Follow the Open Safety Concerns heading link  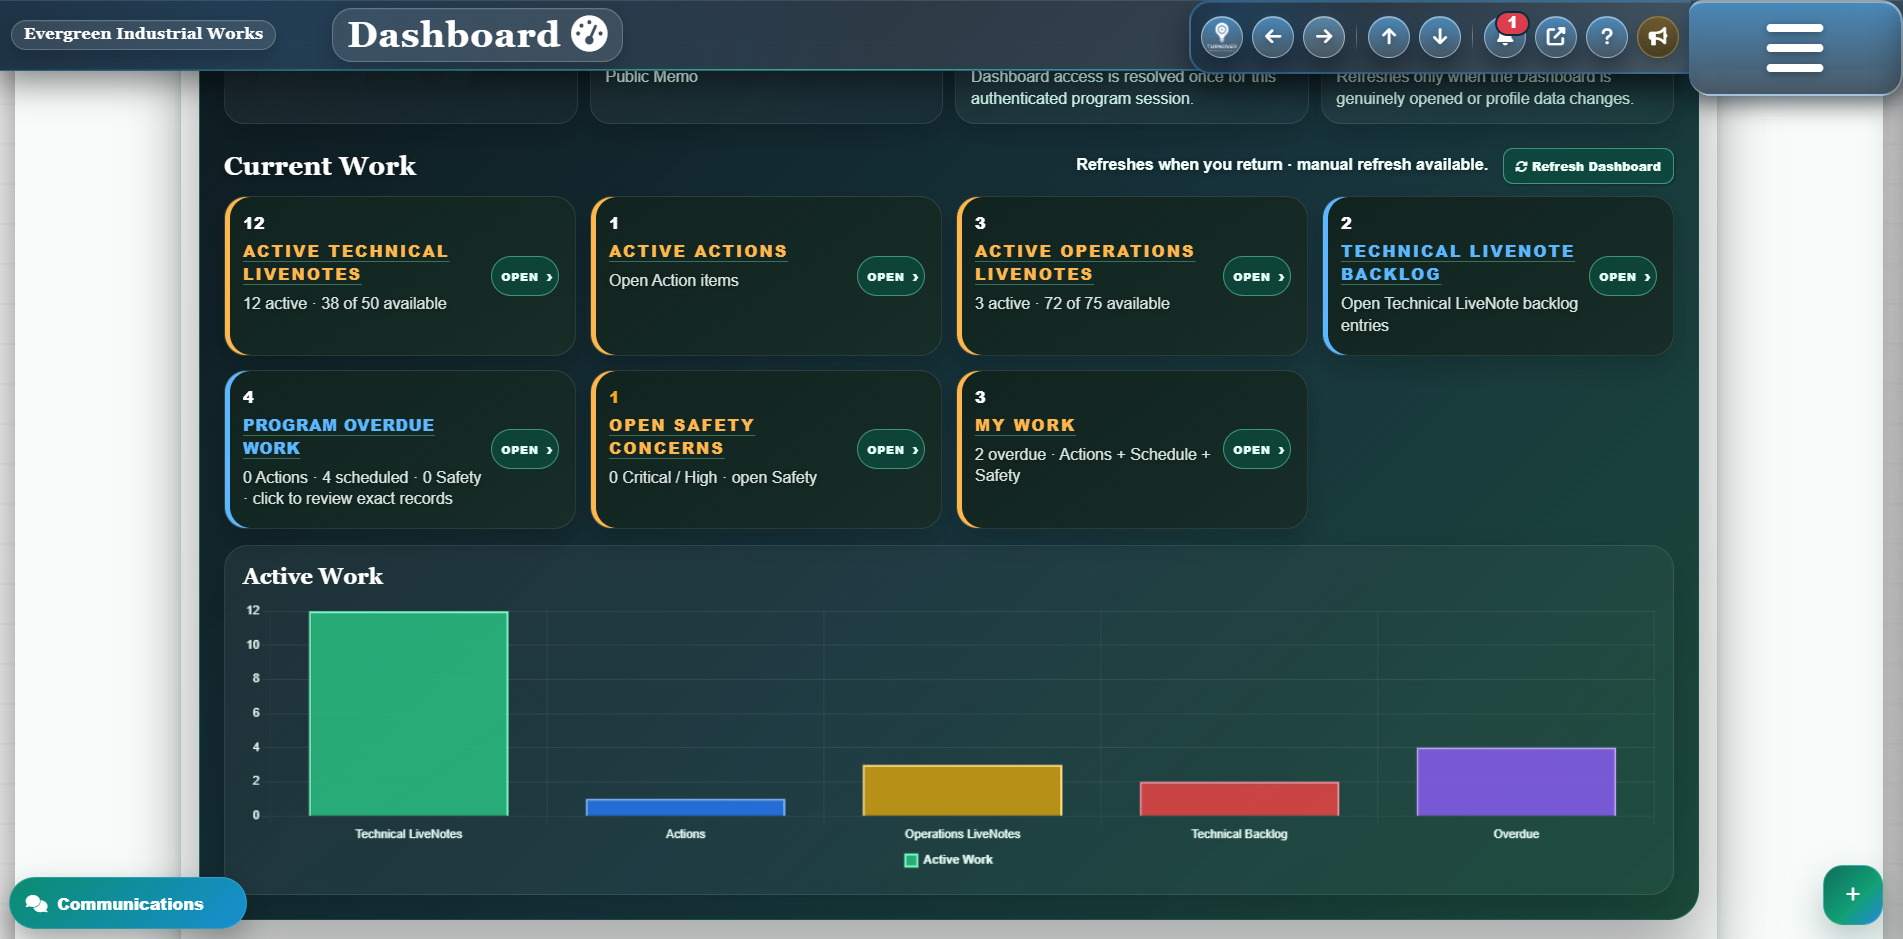pos(681,437)
